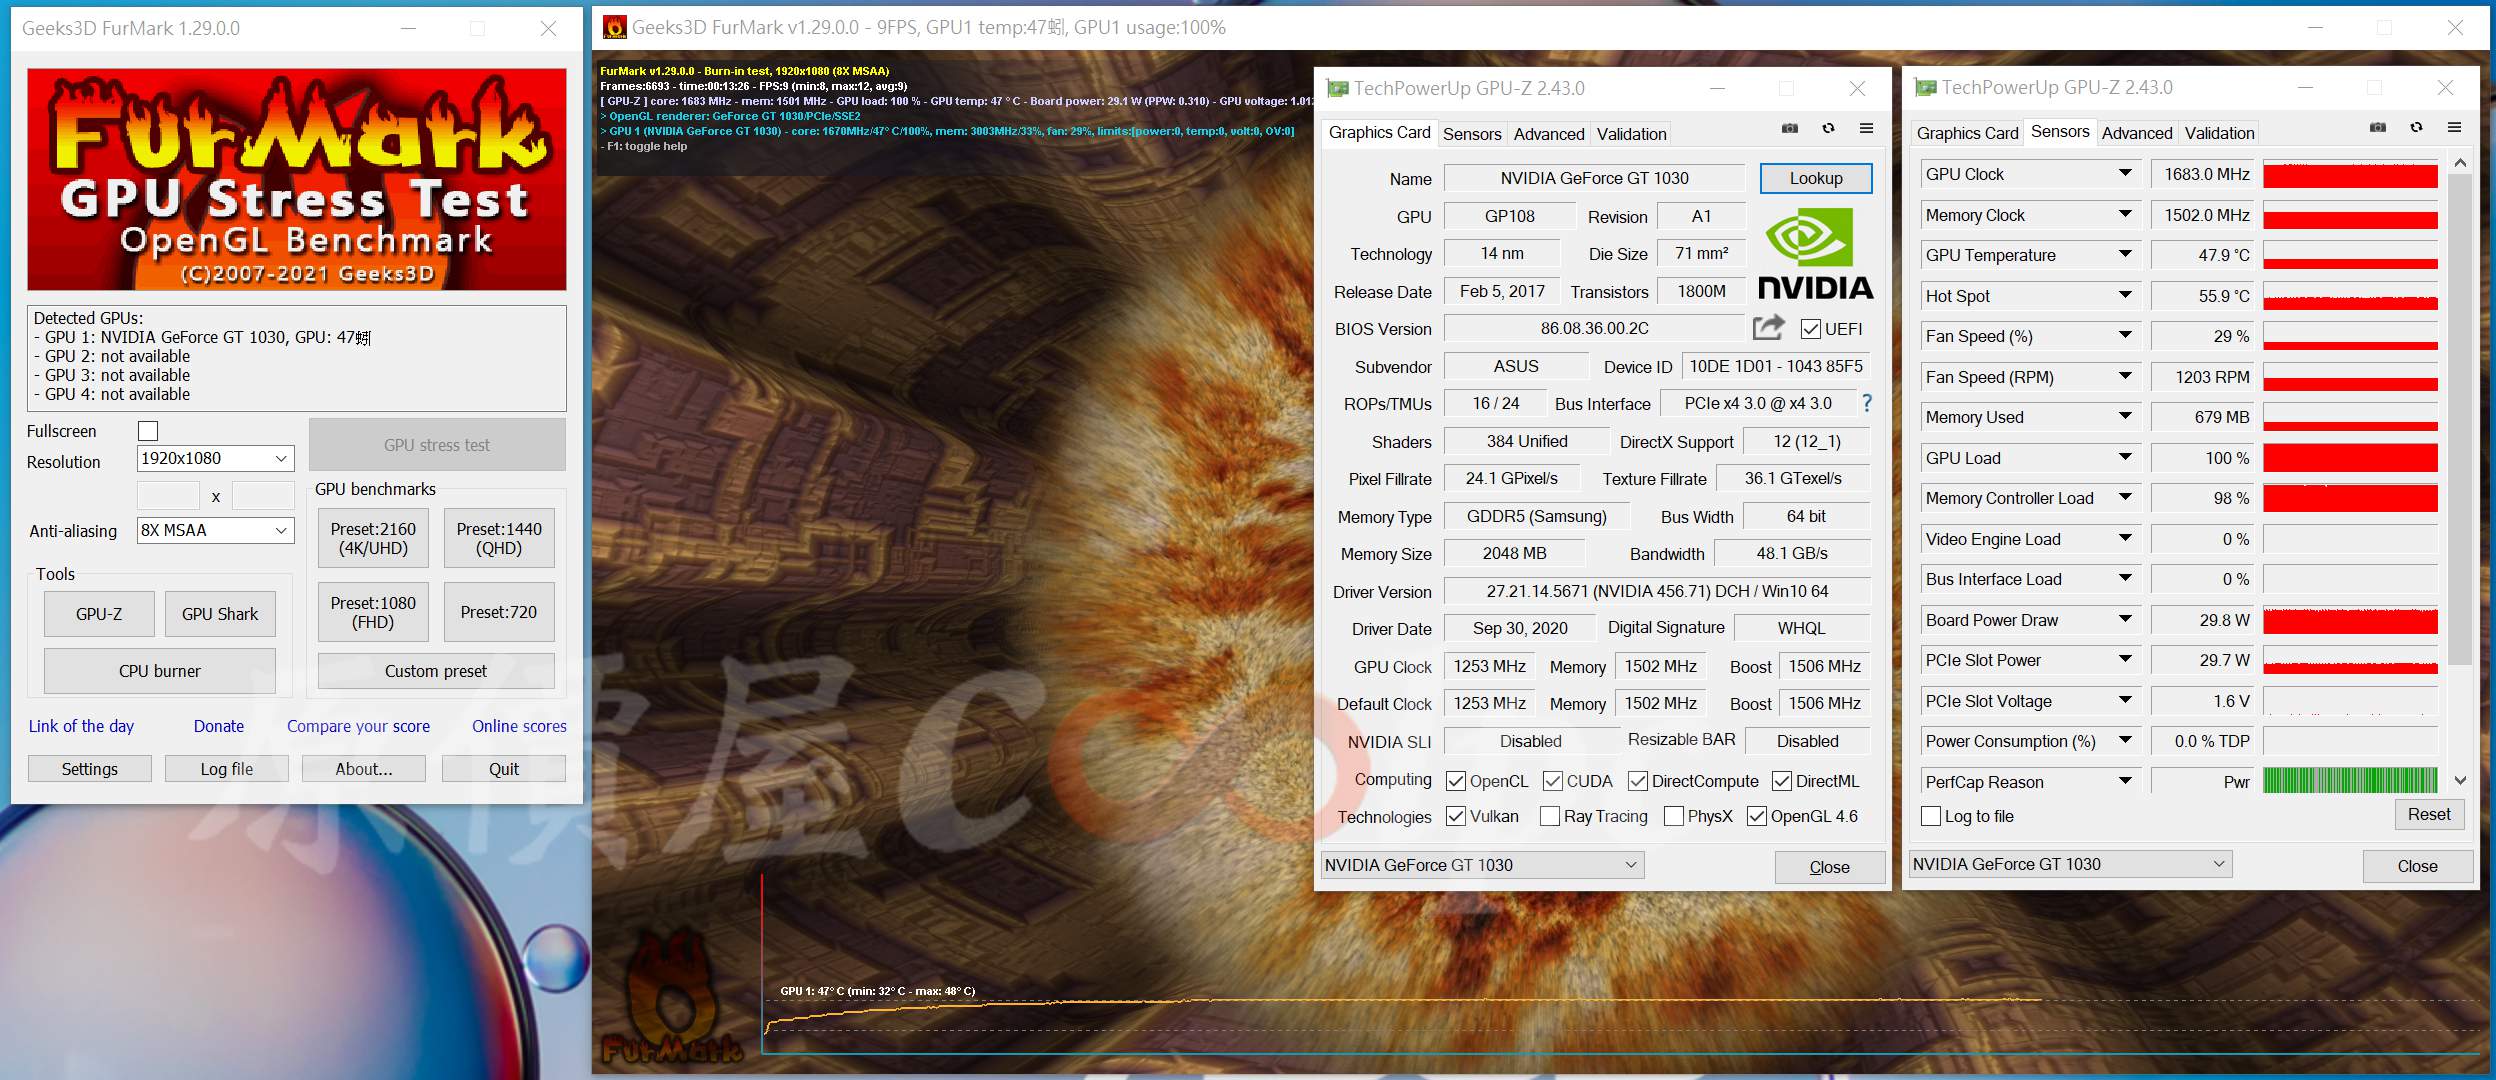
Task: Open the Online scores link
Action: 519,726
